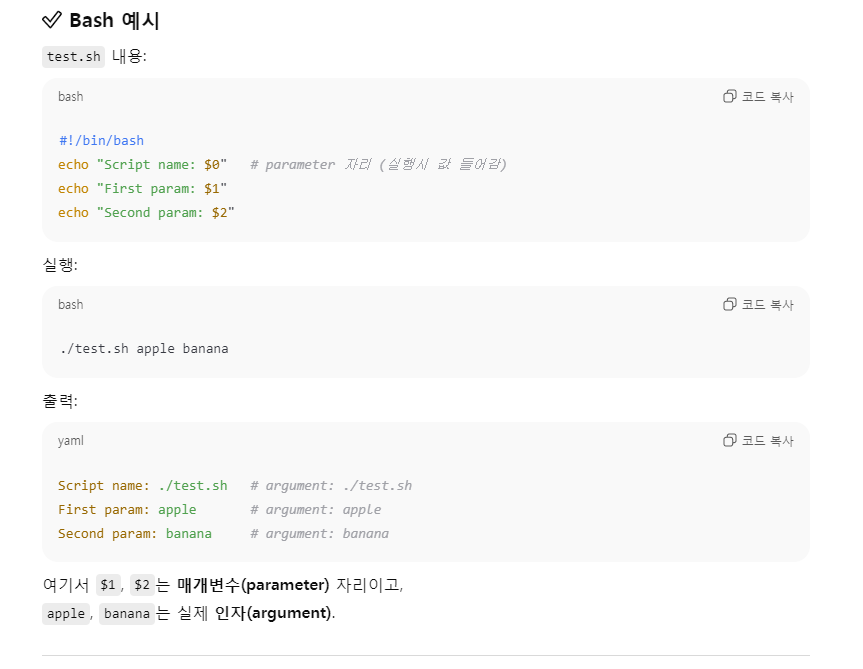The image size is (863, 669).
Task: Click the $2 inline code chip
Action: coord(142,584)
